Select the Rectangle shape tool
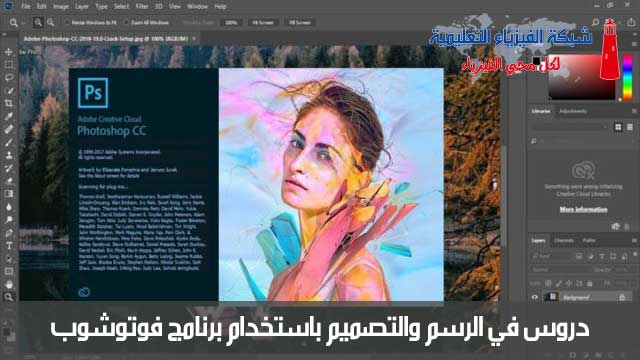Viewport: 640px width, 360px height. click(9, 271)
